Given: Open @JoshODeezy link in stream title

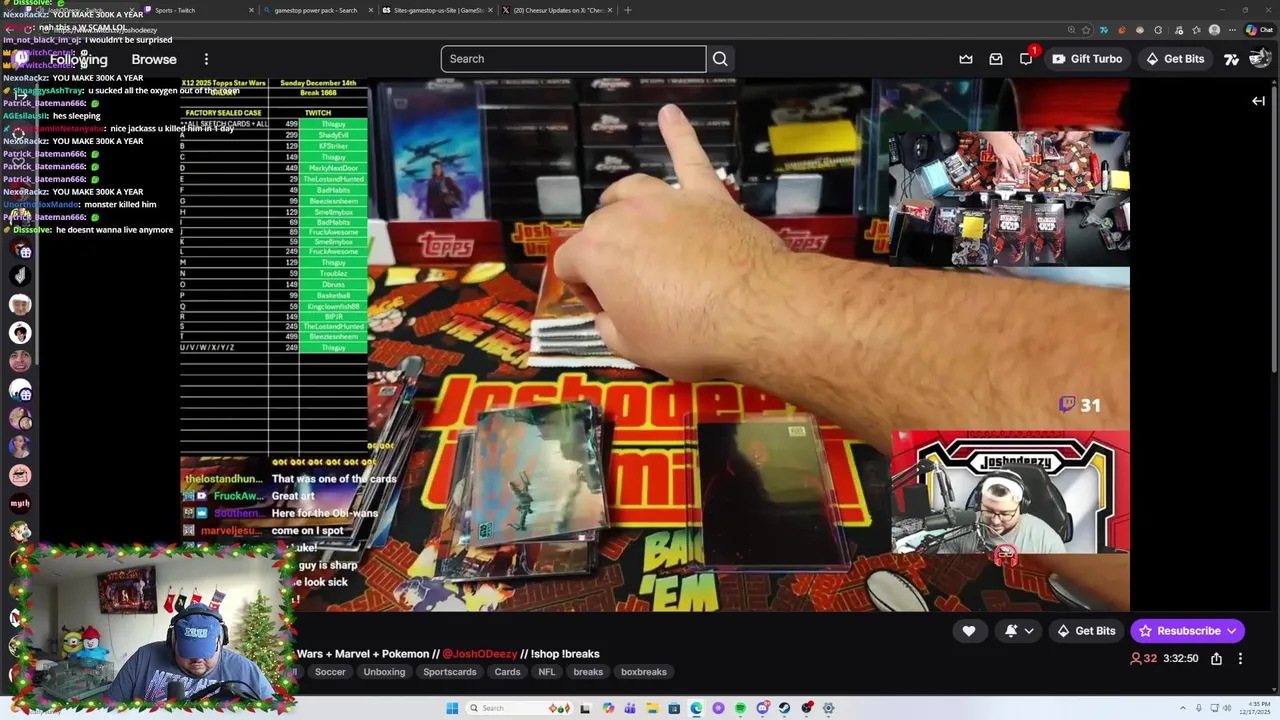Looking at the screenshot, I should pyautogui.click(x=480, y=654).
